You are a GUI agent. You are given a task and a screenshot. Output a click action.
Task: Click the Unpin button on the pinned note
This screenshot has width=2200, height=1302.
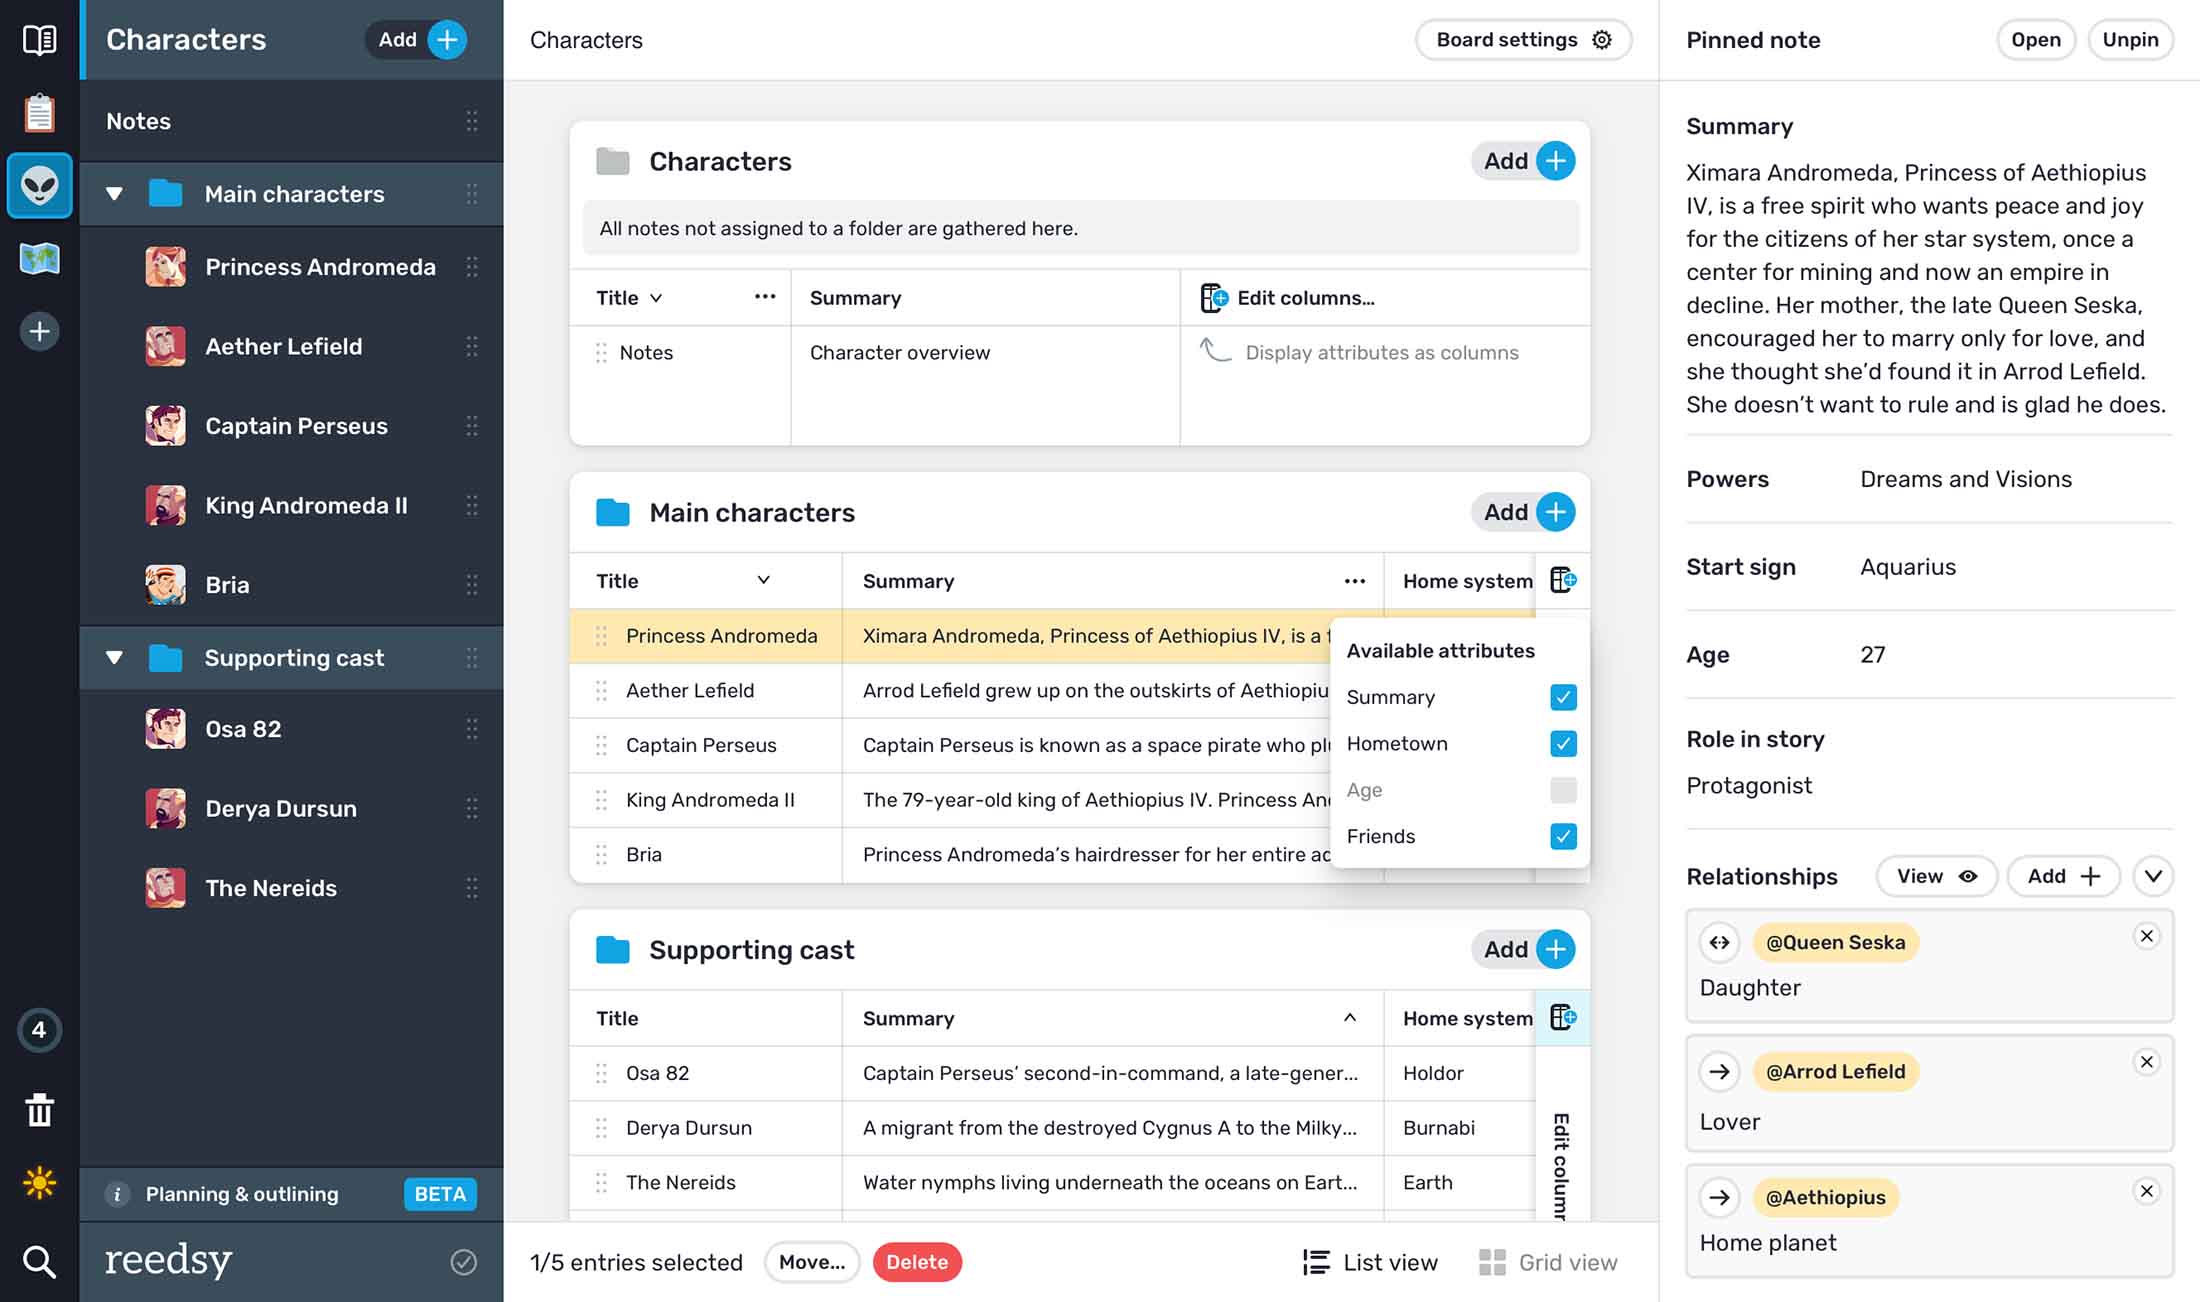[x=2130, y=39]
